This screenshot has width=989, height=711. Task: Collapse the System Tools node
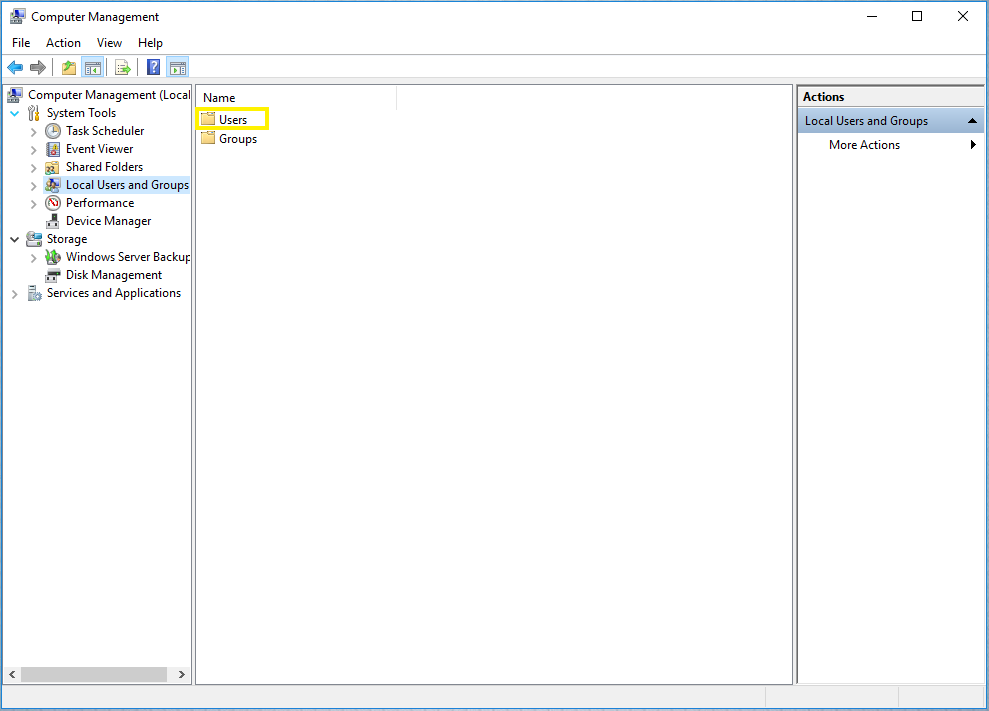[x=15, y=114]
